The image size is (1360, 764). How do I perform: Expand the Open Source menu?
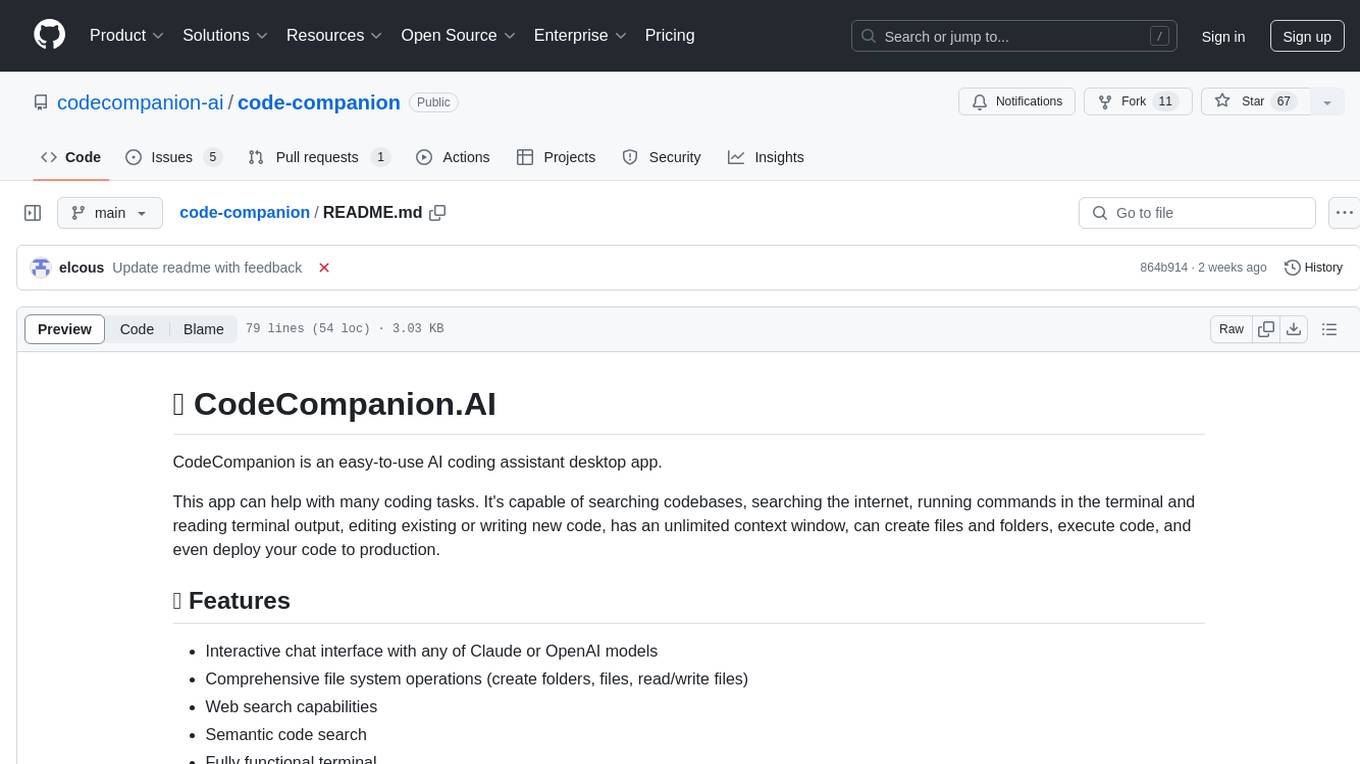tap(458, 35)
